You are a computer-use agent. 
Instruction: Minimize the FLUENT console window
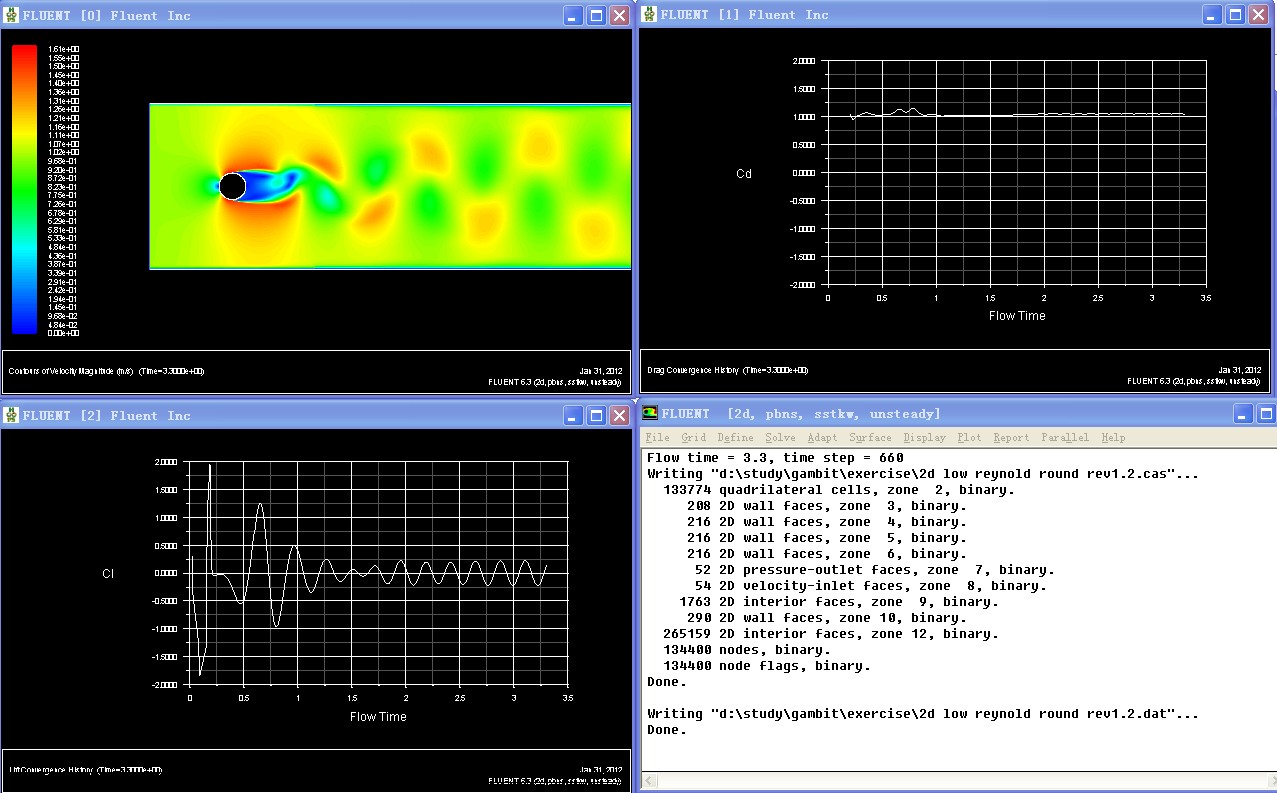(1243, 414)
